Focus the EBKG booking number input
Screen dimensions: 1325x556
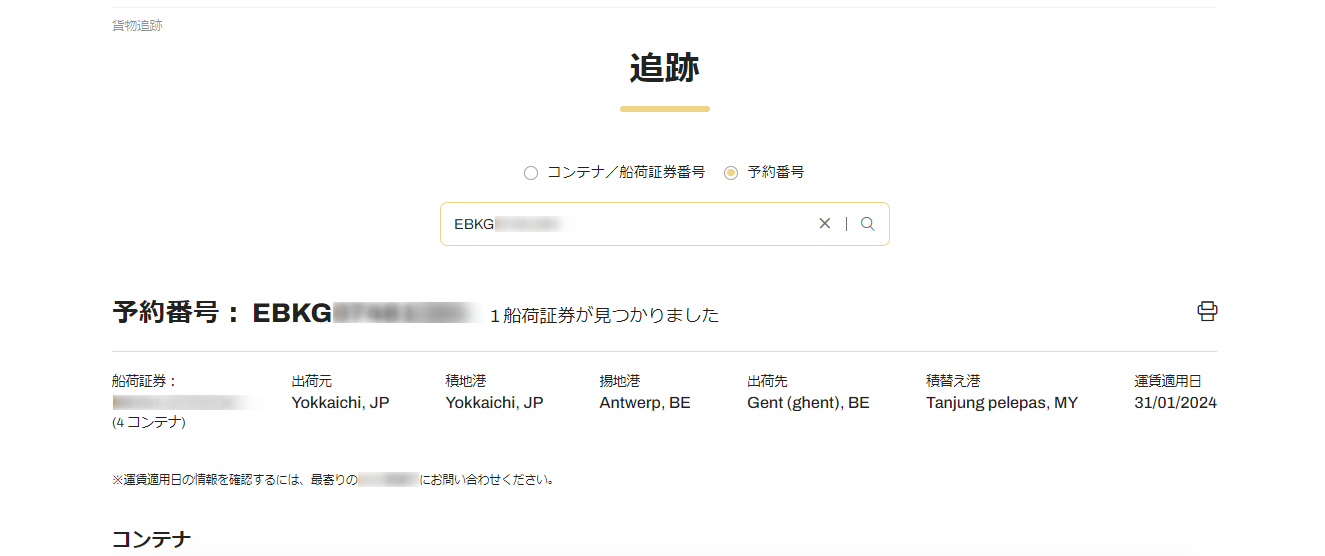pos(630,224)
